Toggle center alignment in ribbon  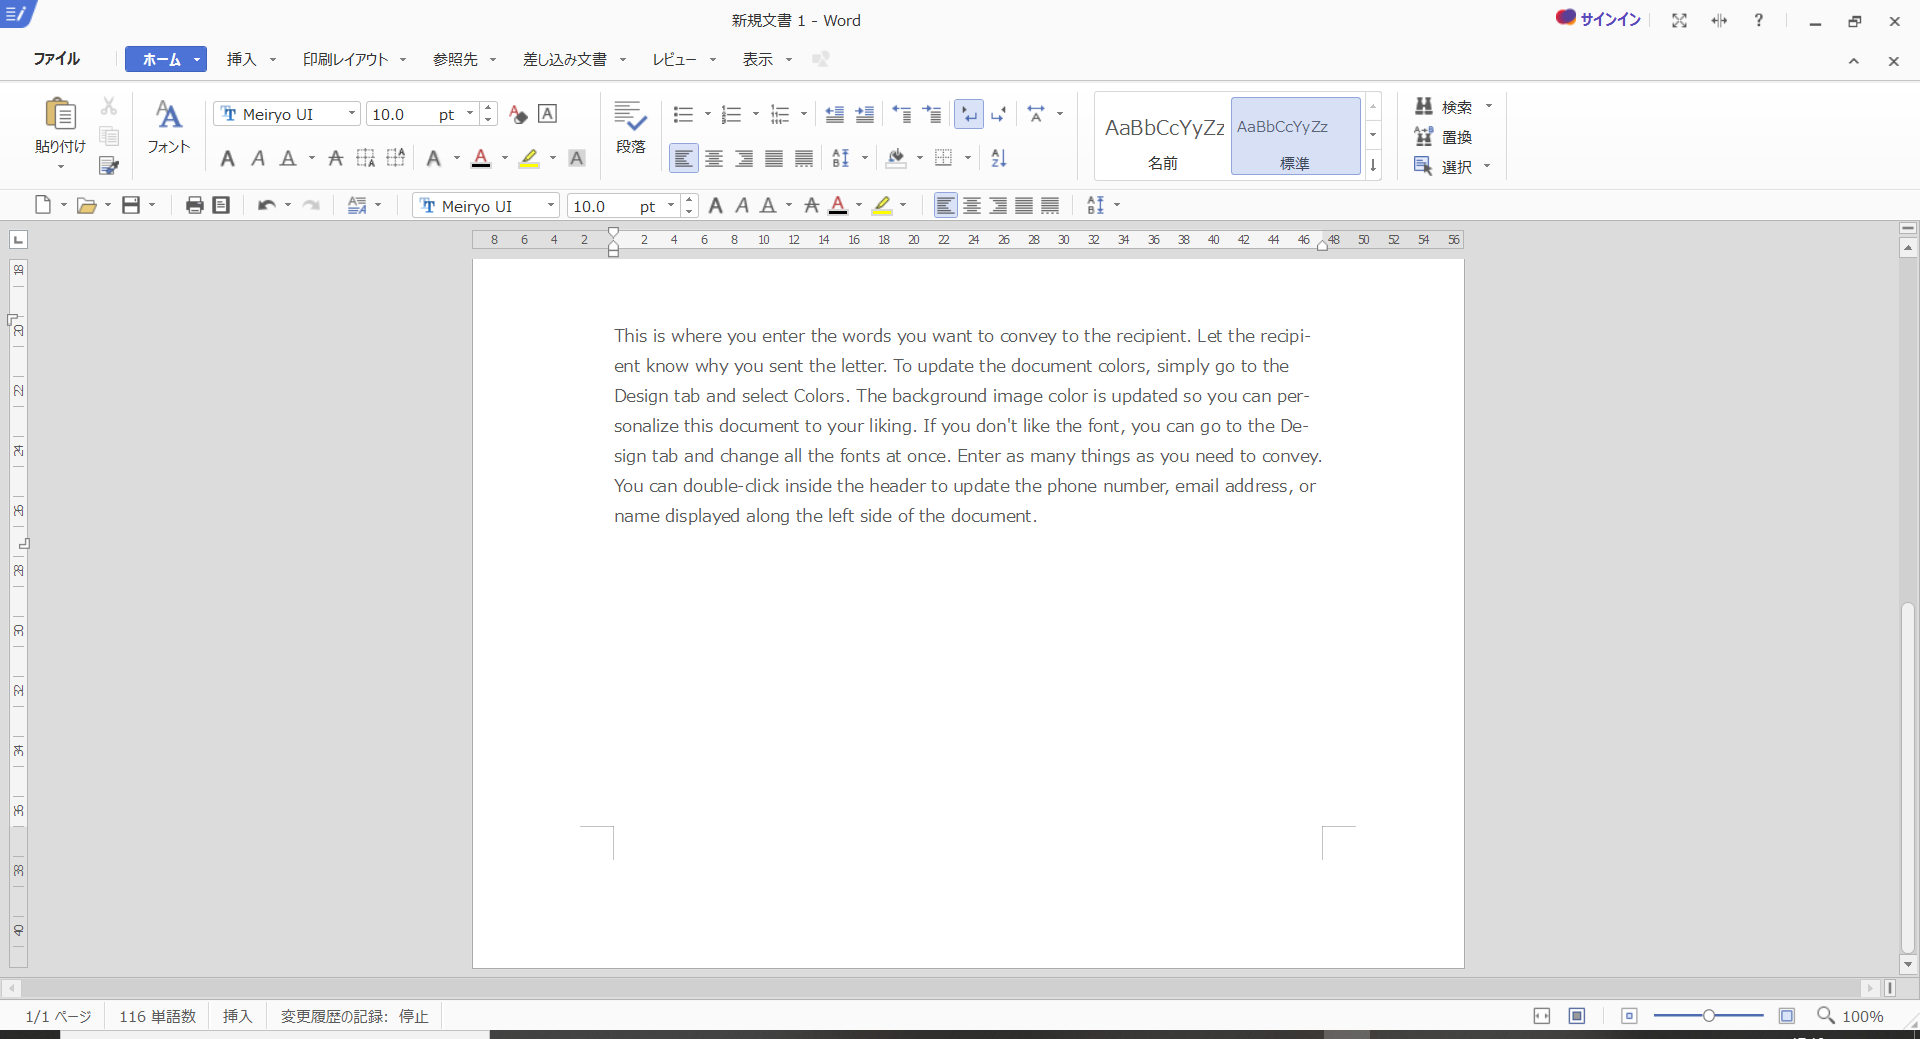tap(714, 158)
